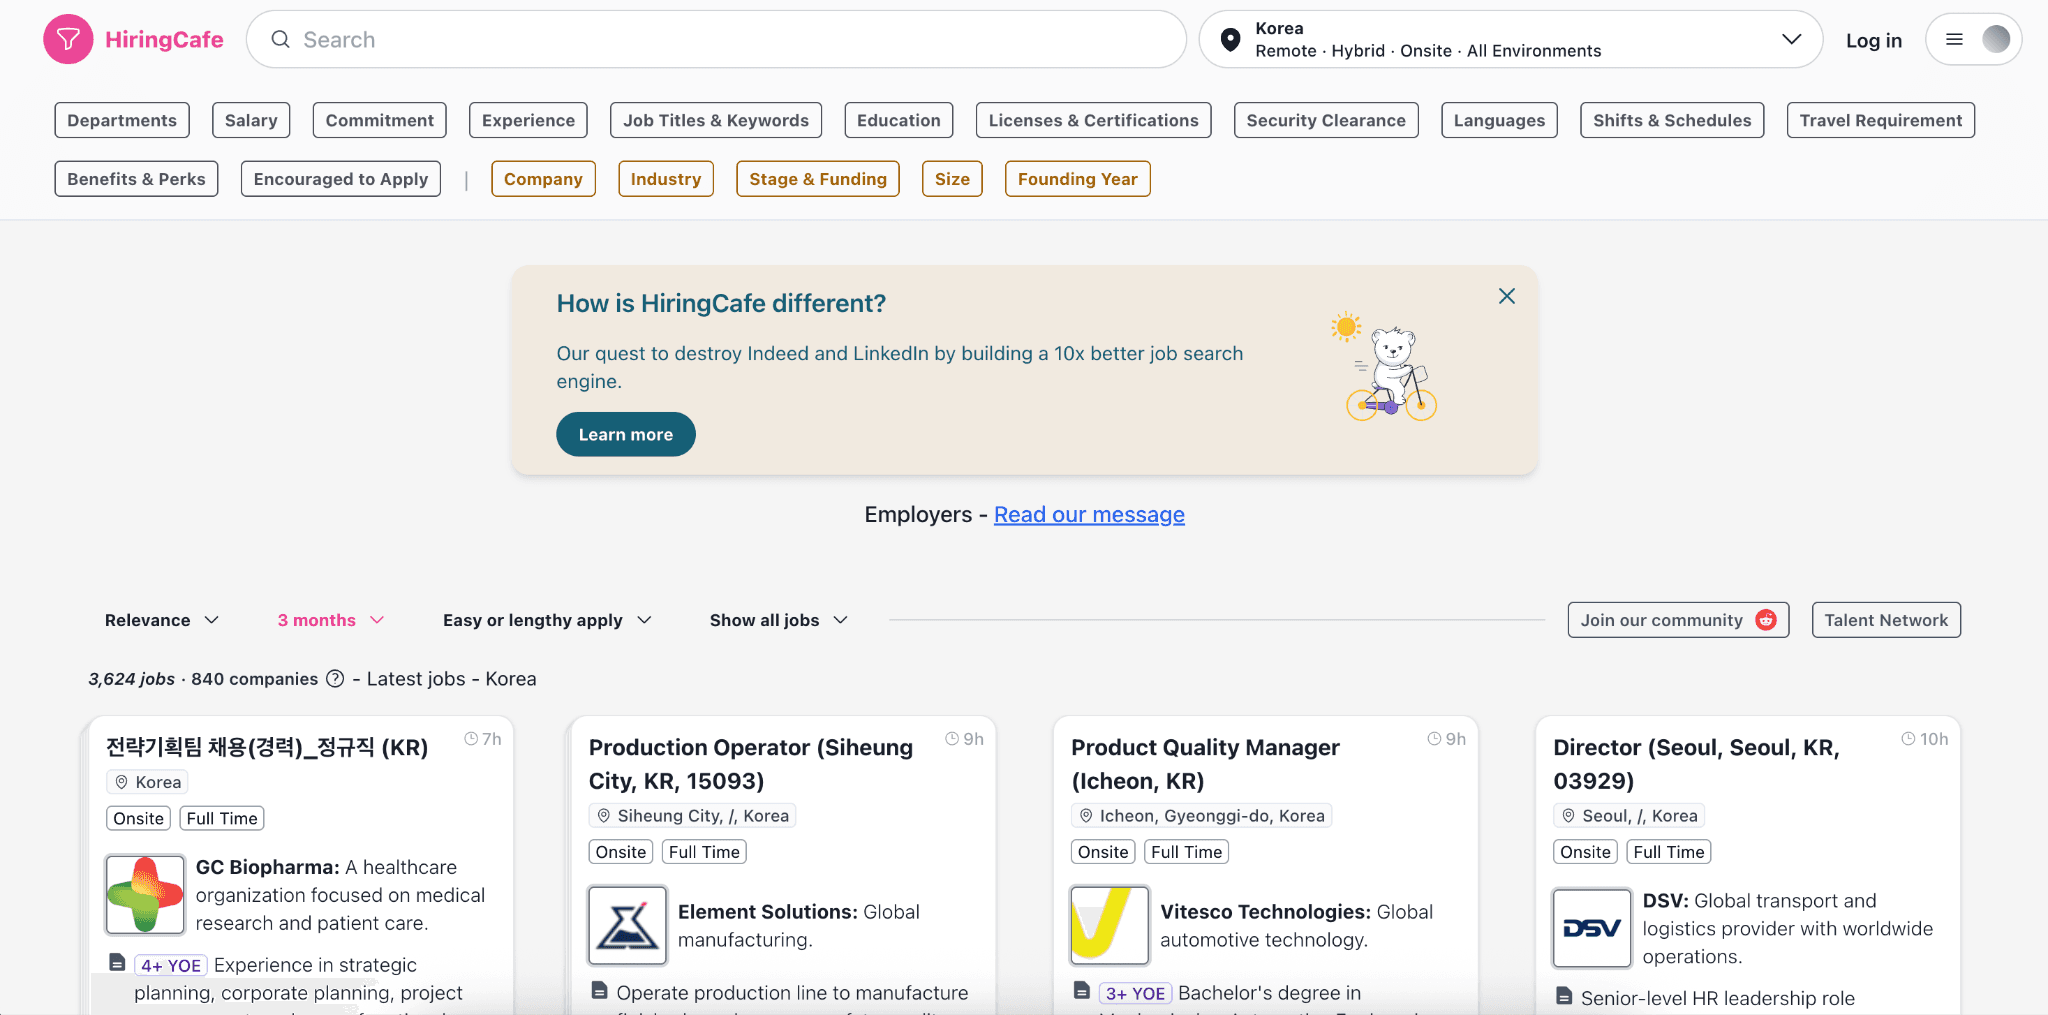Image resolution: width=2048 pixels, height=1015 pixels.
Task: Open the Industry filter
Action: pyautogui.click(x=666, y=179)
